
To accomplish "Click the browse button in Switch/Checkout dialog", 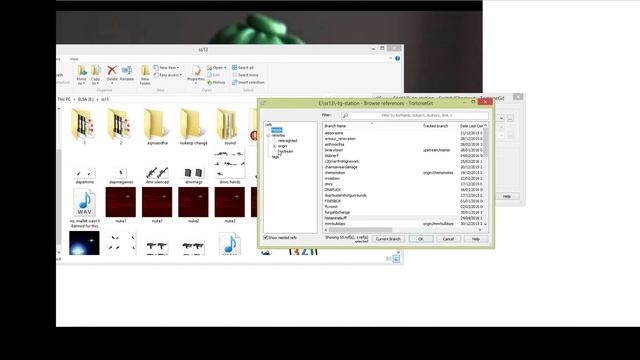I will pos(510,118).
